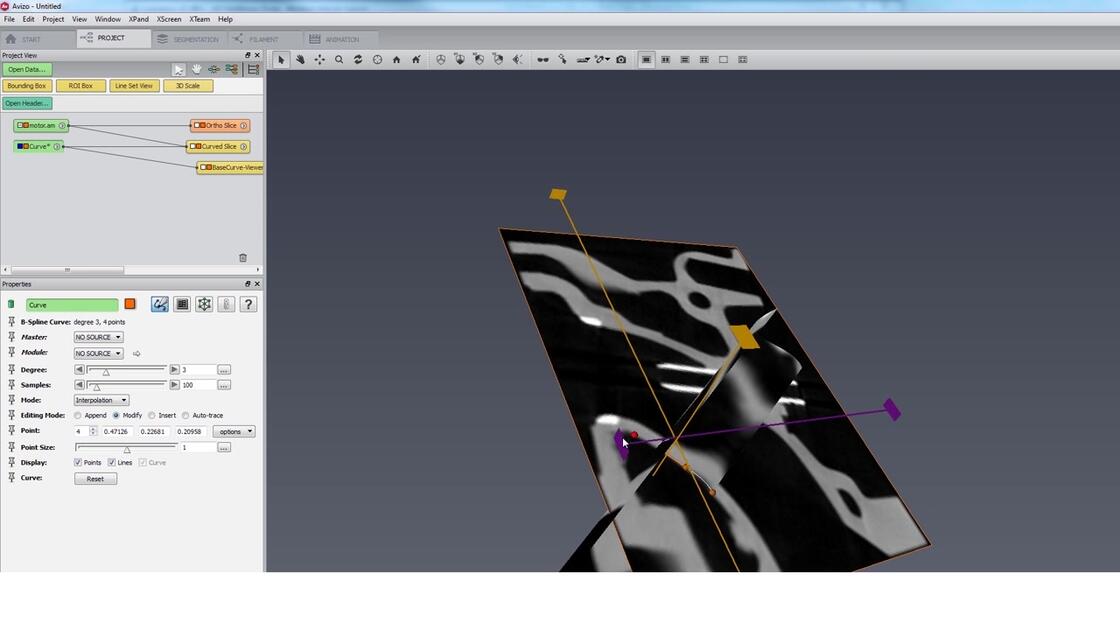Choose the magnifier Zoom tool

(339, 60)
